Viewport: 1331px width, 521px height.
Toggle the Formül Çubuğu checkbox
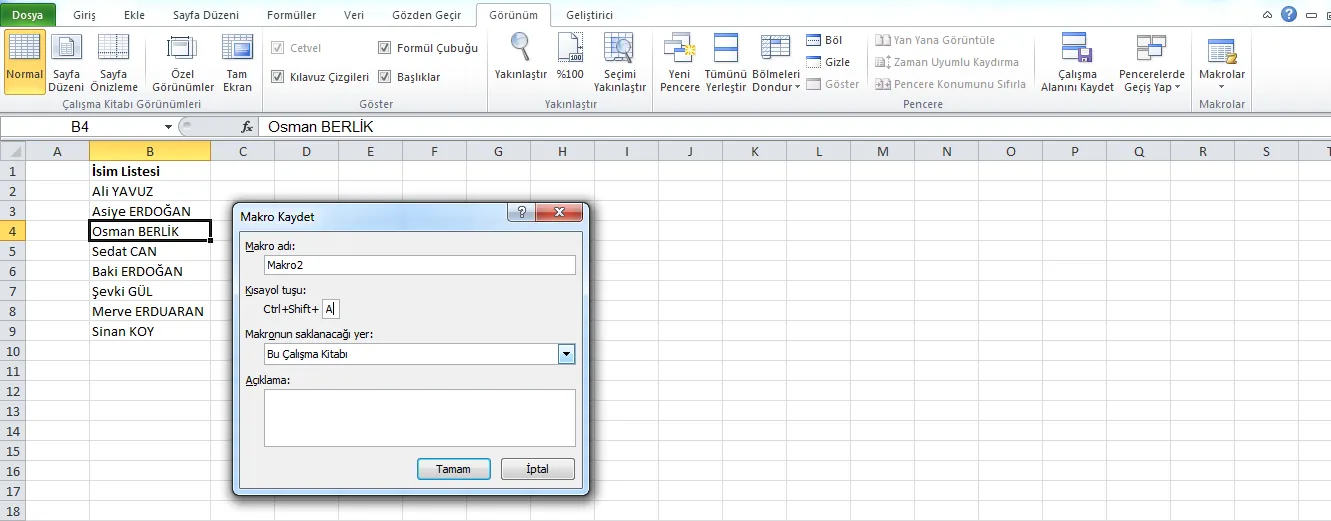tap(385, 48)
